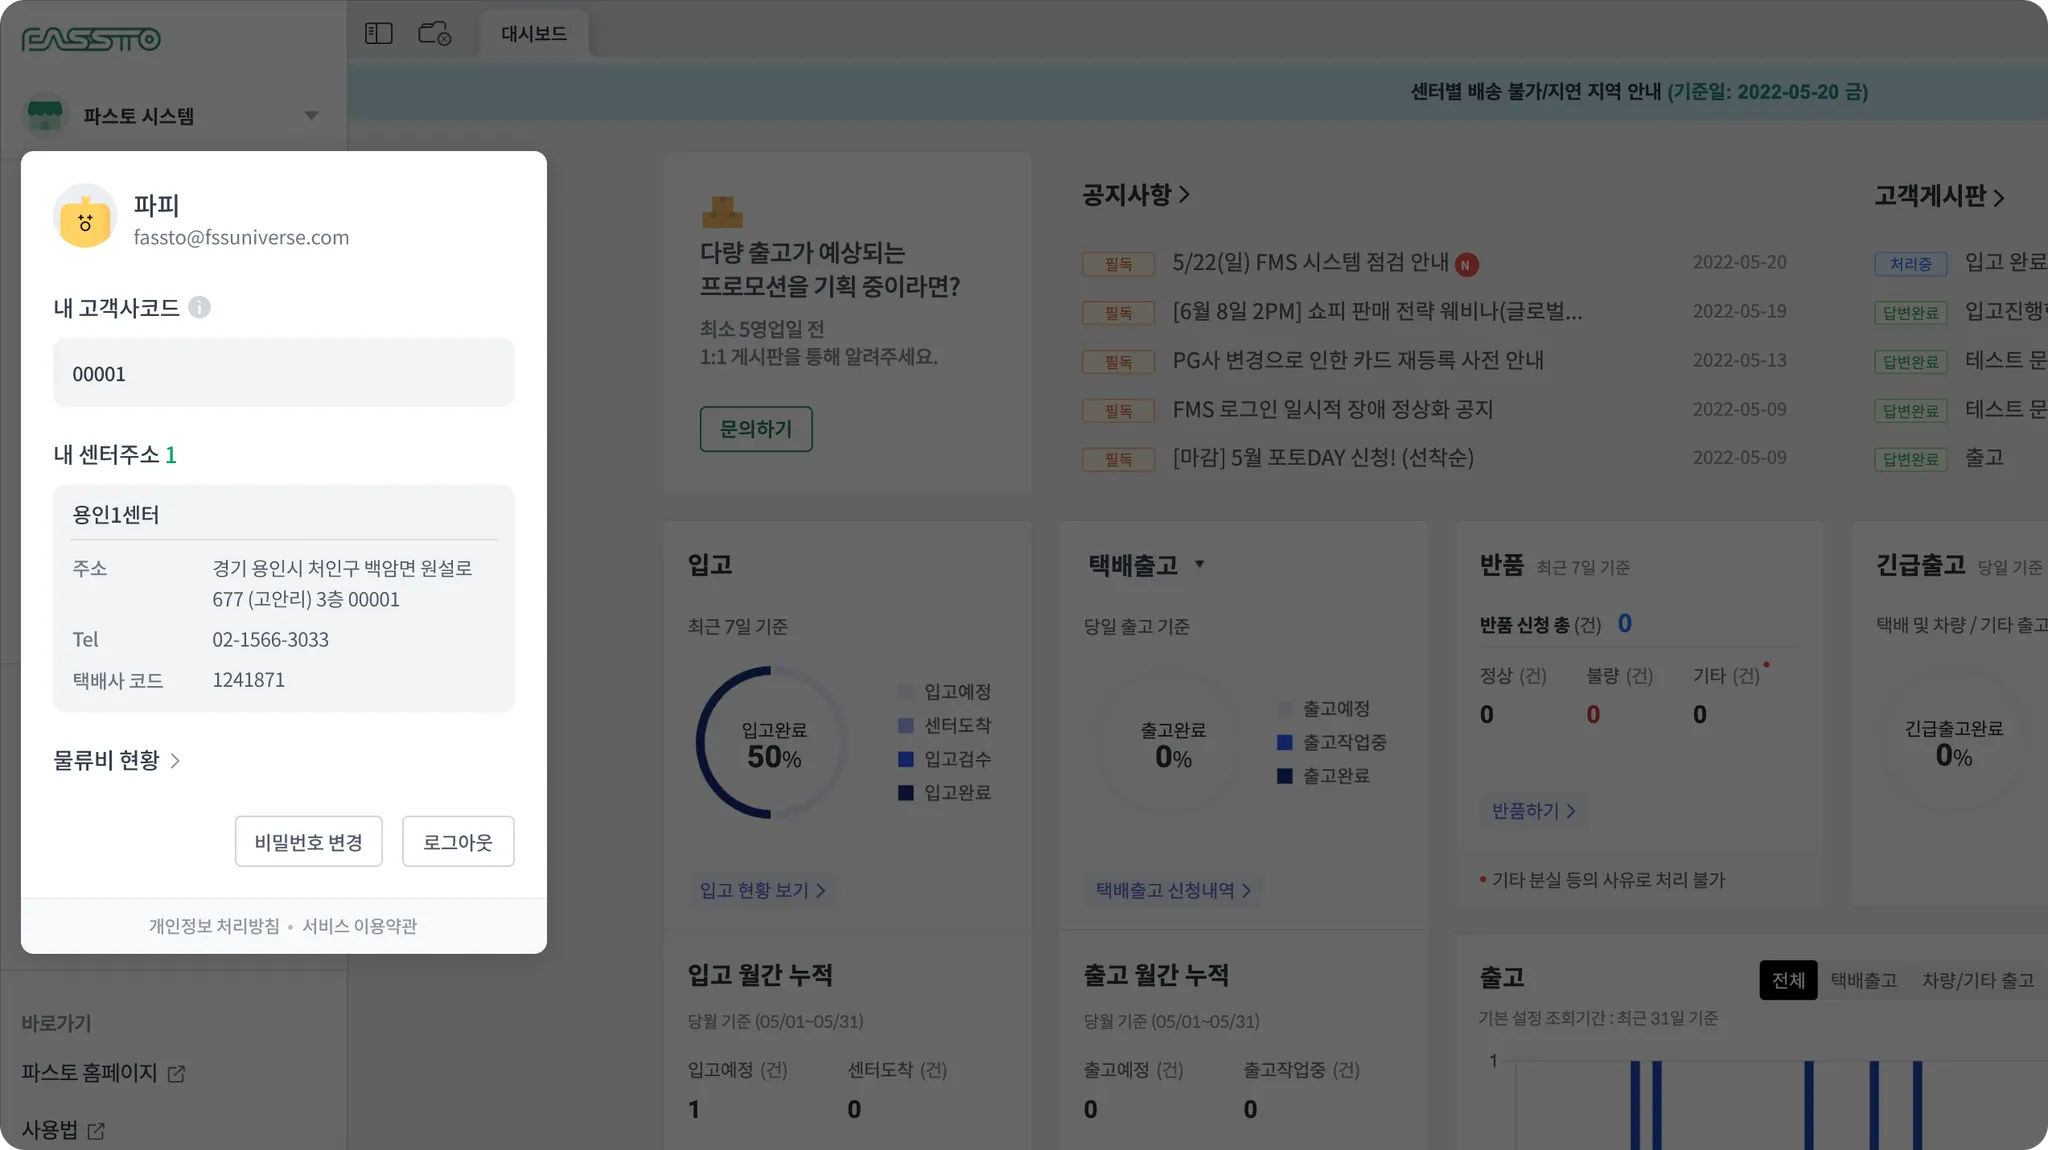Click the 로그아웃 button
Image resolution: width=2048 pixels, height=1150 pixels.
pyautogui.click(x=458, y=842)
